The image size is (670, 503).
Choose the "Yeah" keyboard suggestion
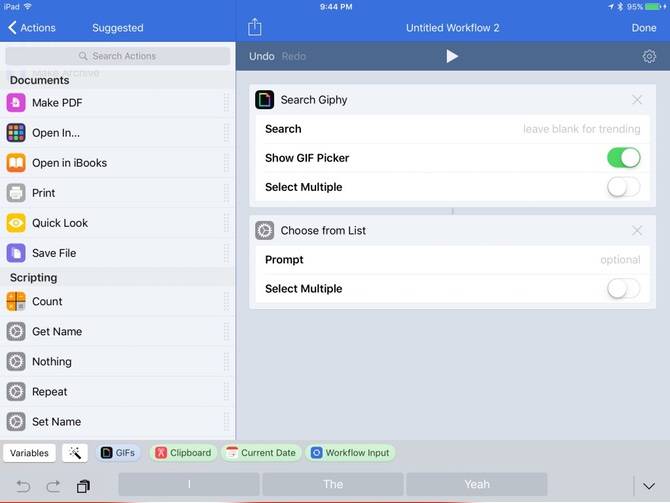point(477,484)
